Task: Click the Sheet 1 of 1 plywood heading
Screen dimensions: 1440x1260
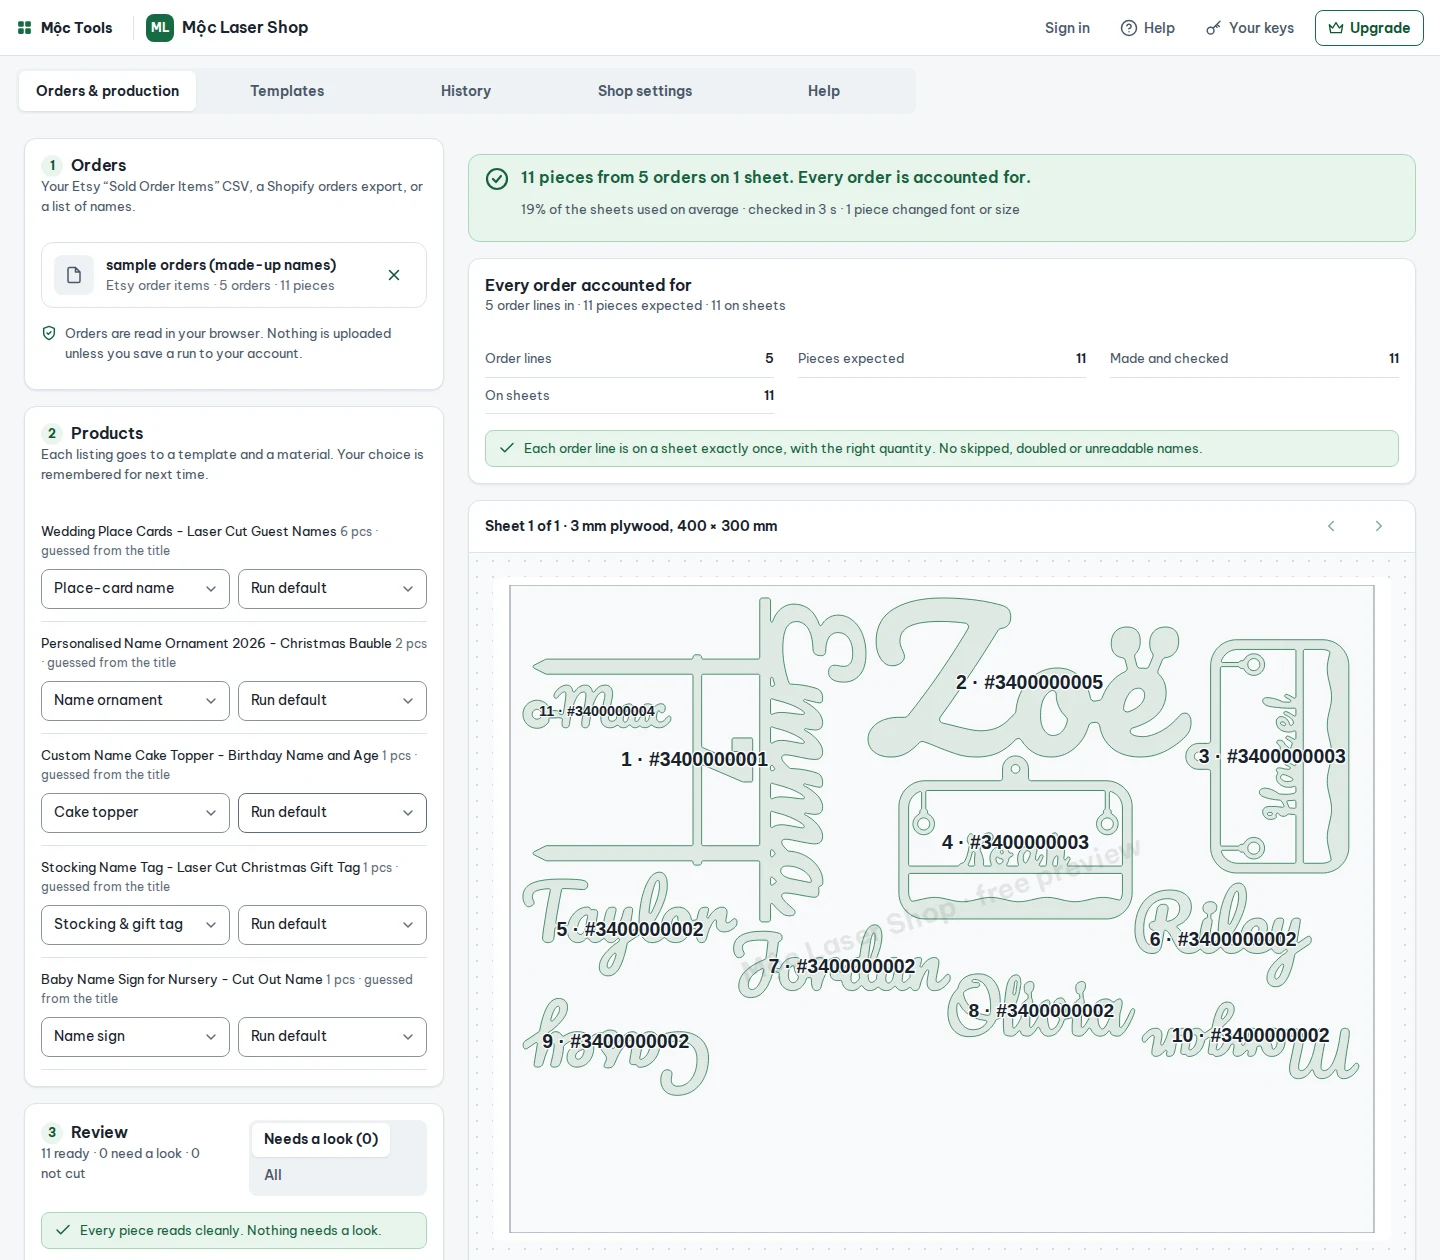Action: [631, 526]
